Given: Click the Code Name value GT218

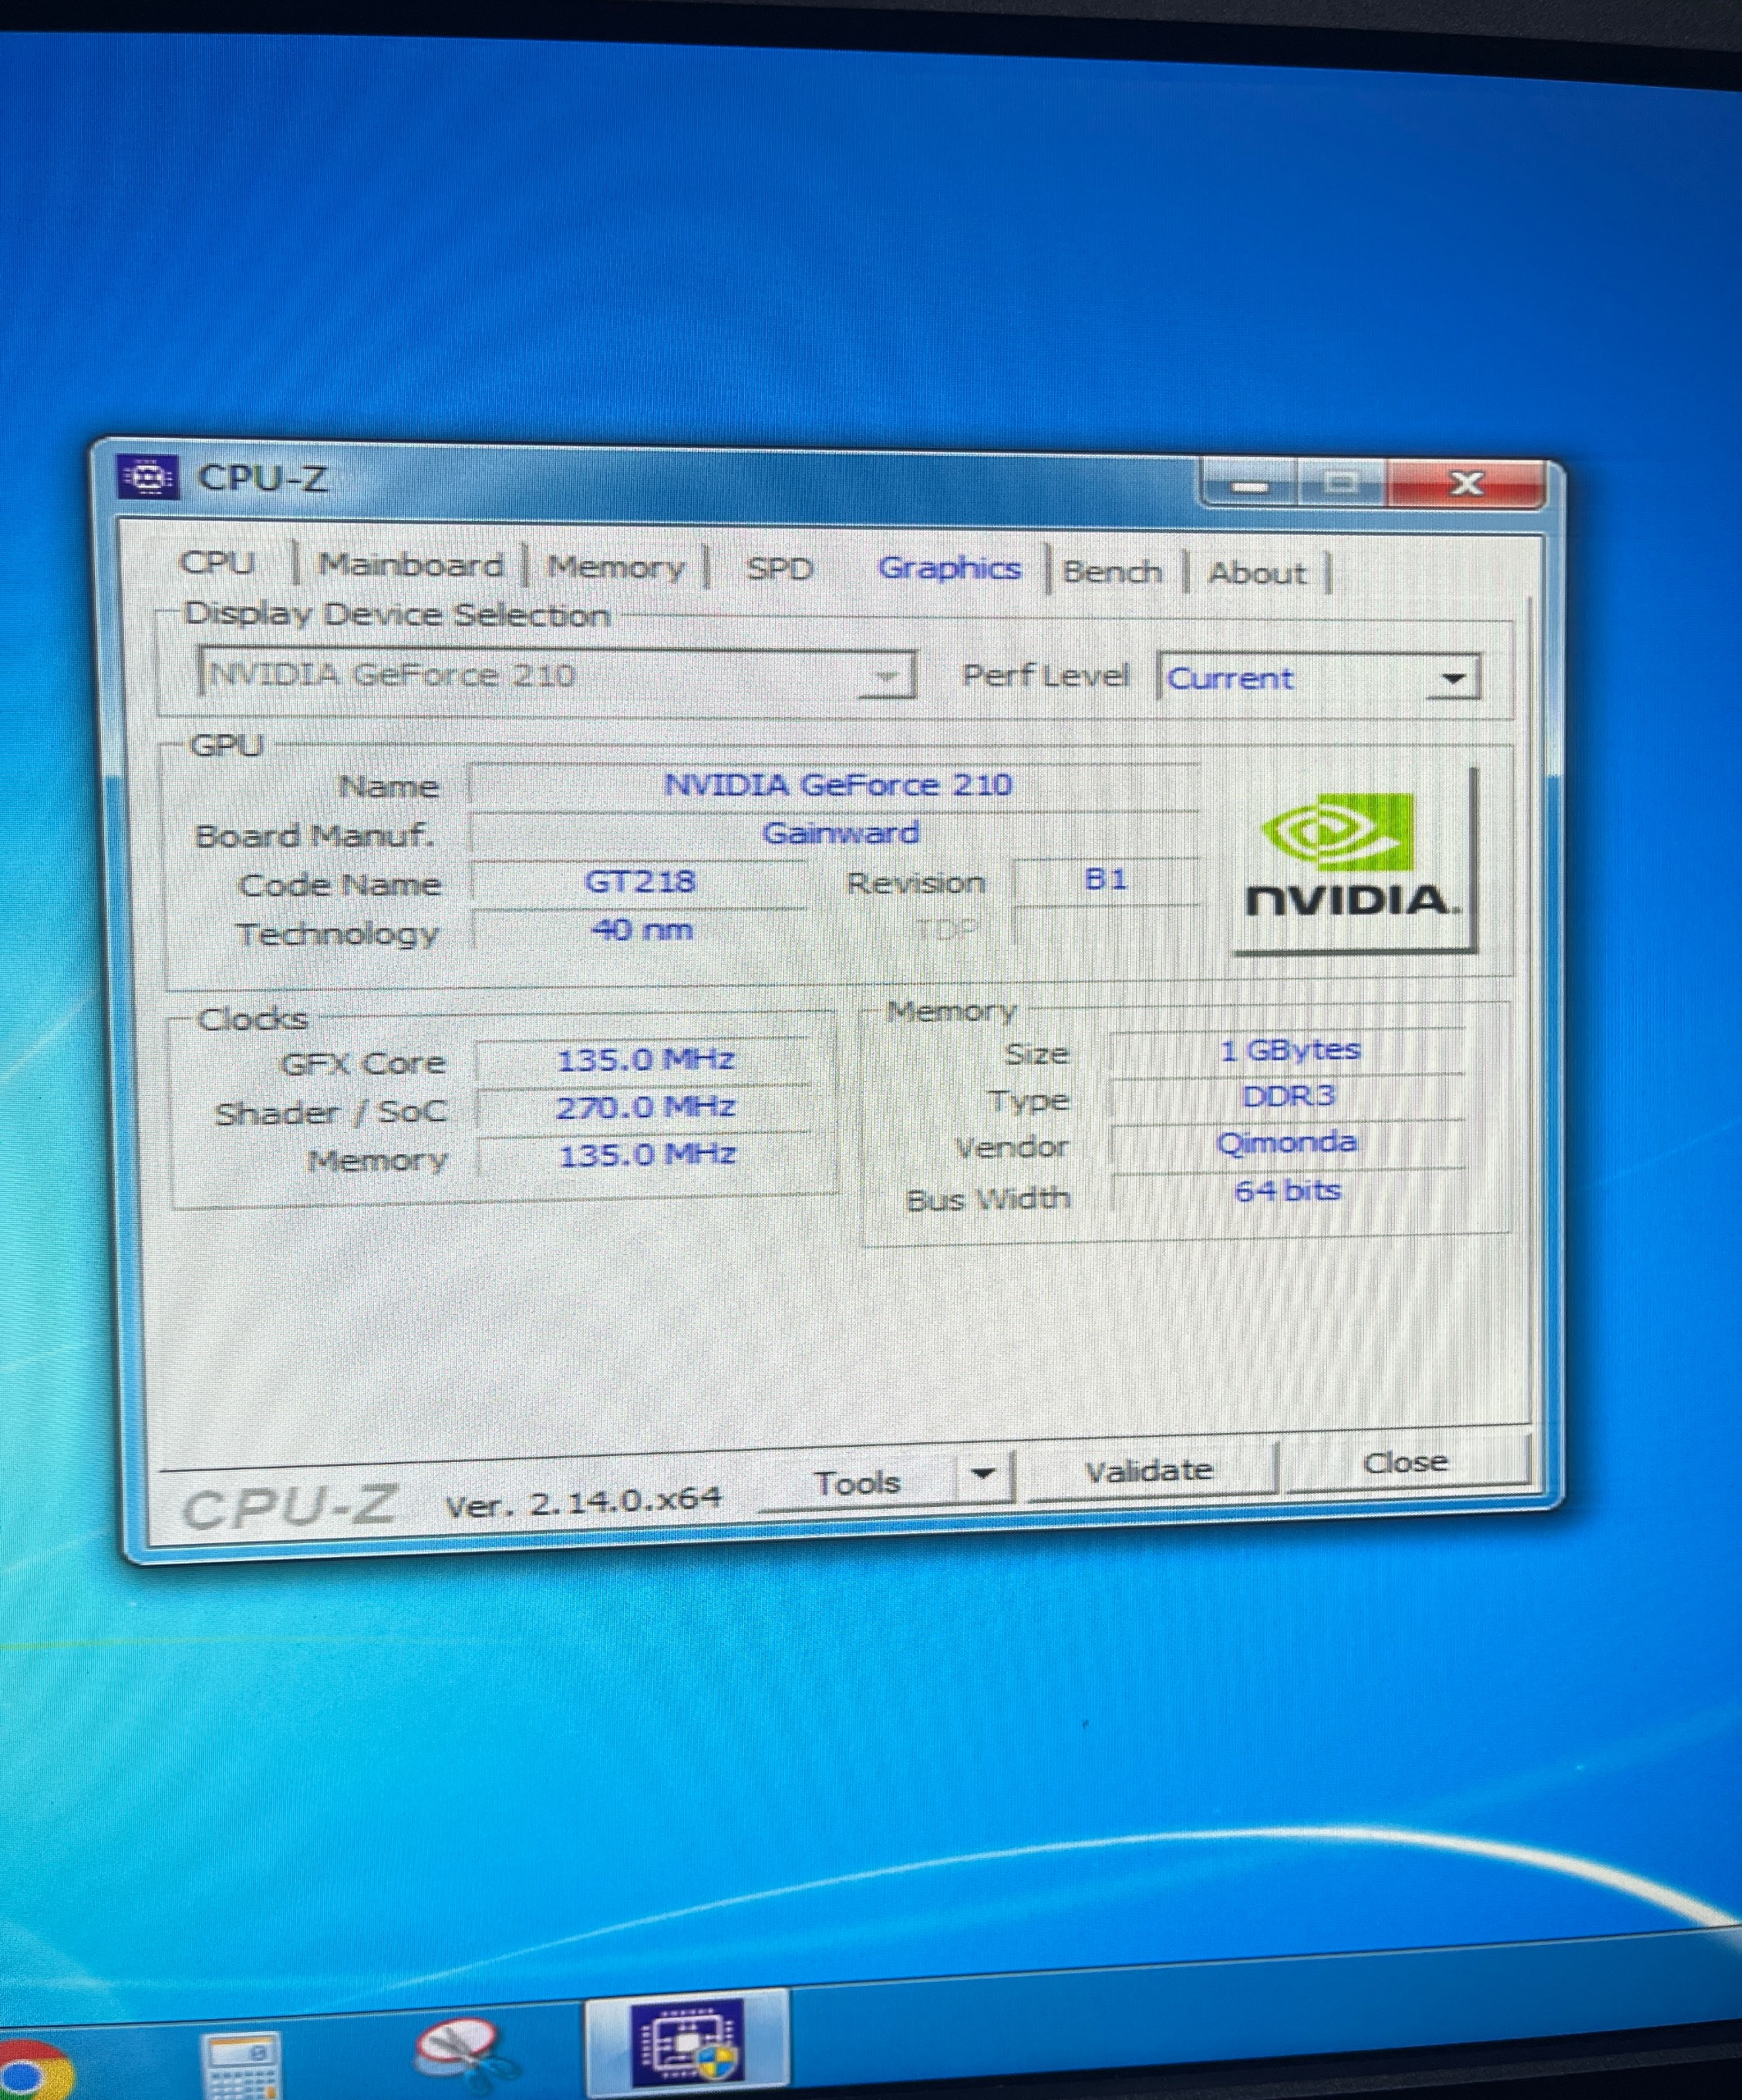Looking at the screenshot, I should click(x=638, y=882).
